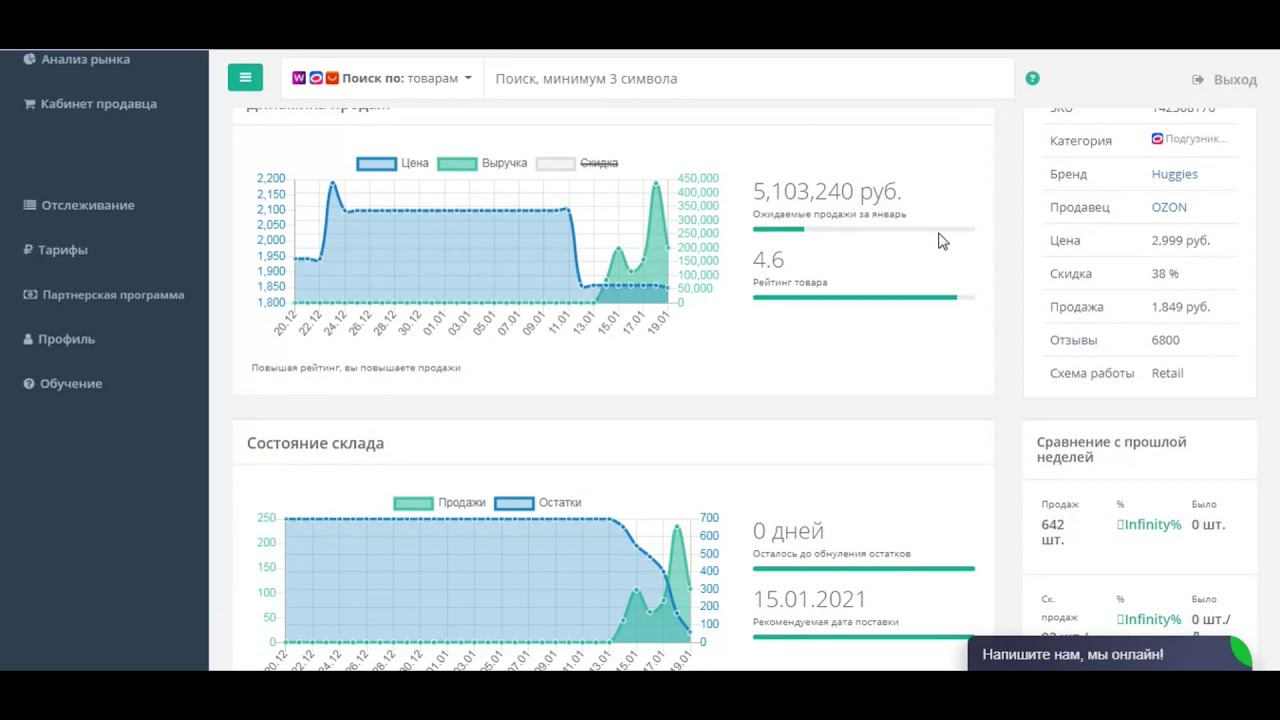Click the Обучение question icon in sidebar

(29, 384)
